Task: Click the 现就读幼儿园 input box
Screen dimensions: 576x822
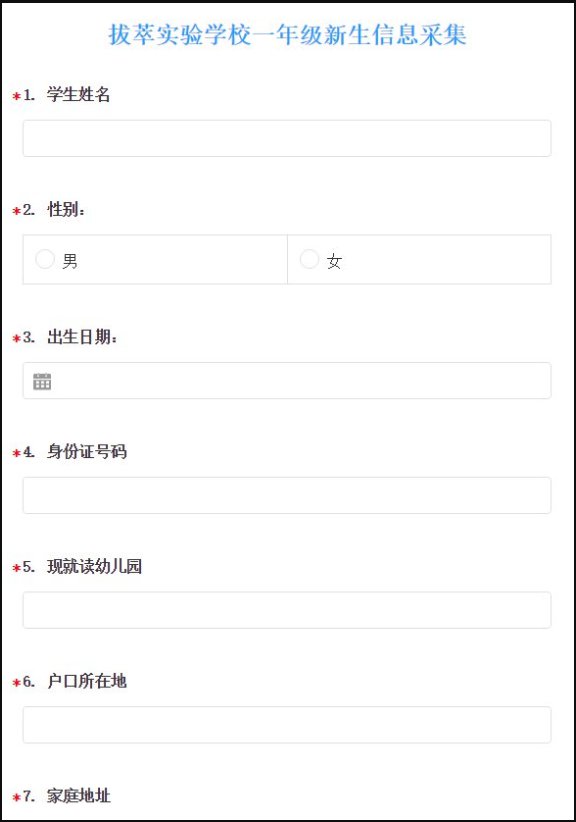Action: [287, 610]
